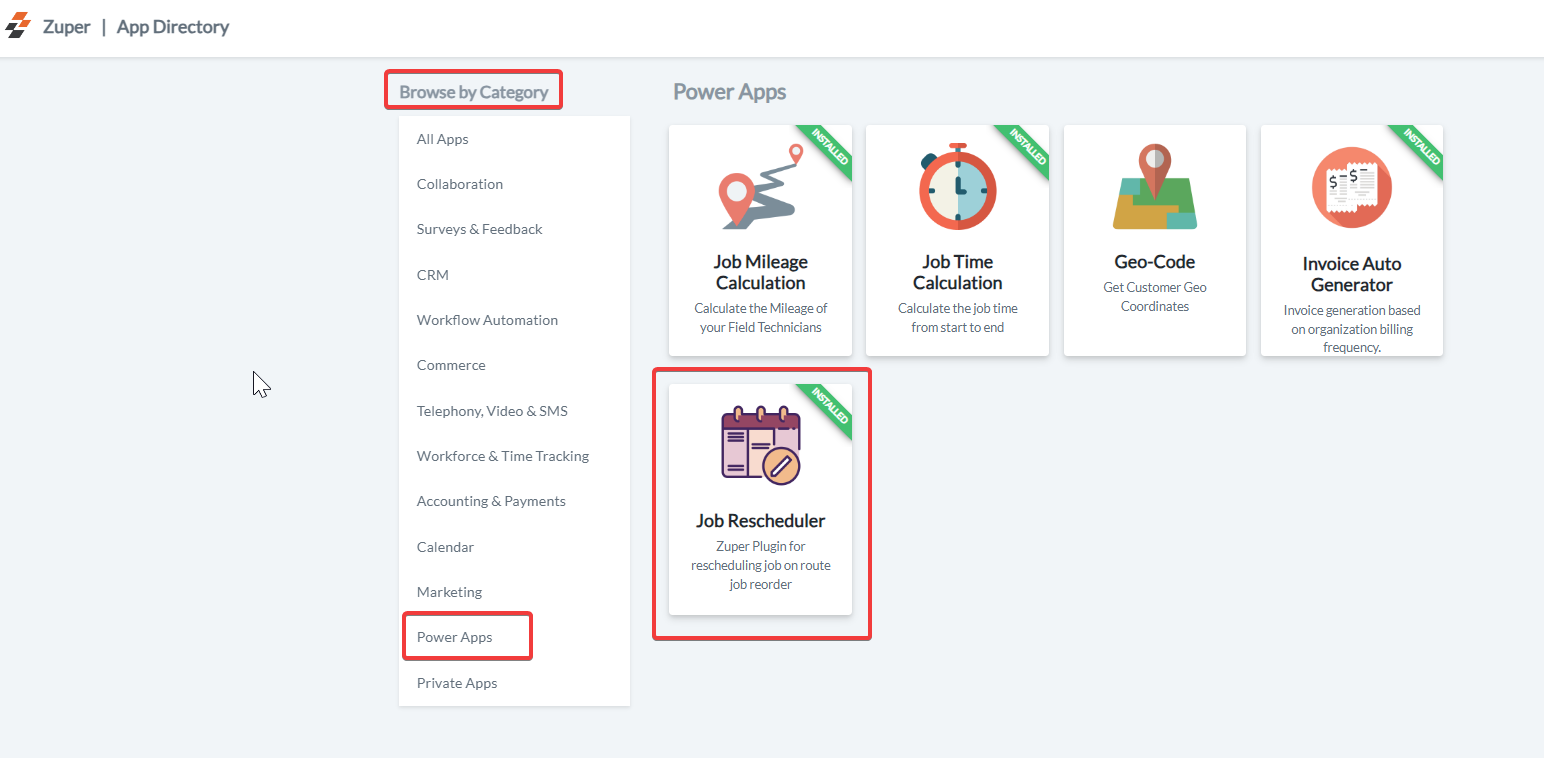Screen dimensions: 1544x758
Task: Click 'Calculate the job time from start to end'
Action: click(x=958, y=318)
